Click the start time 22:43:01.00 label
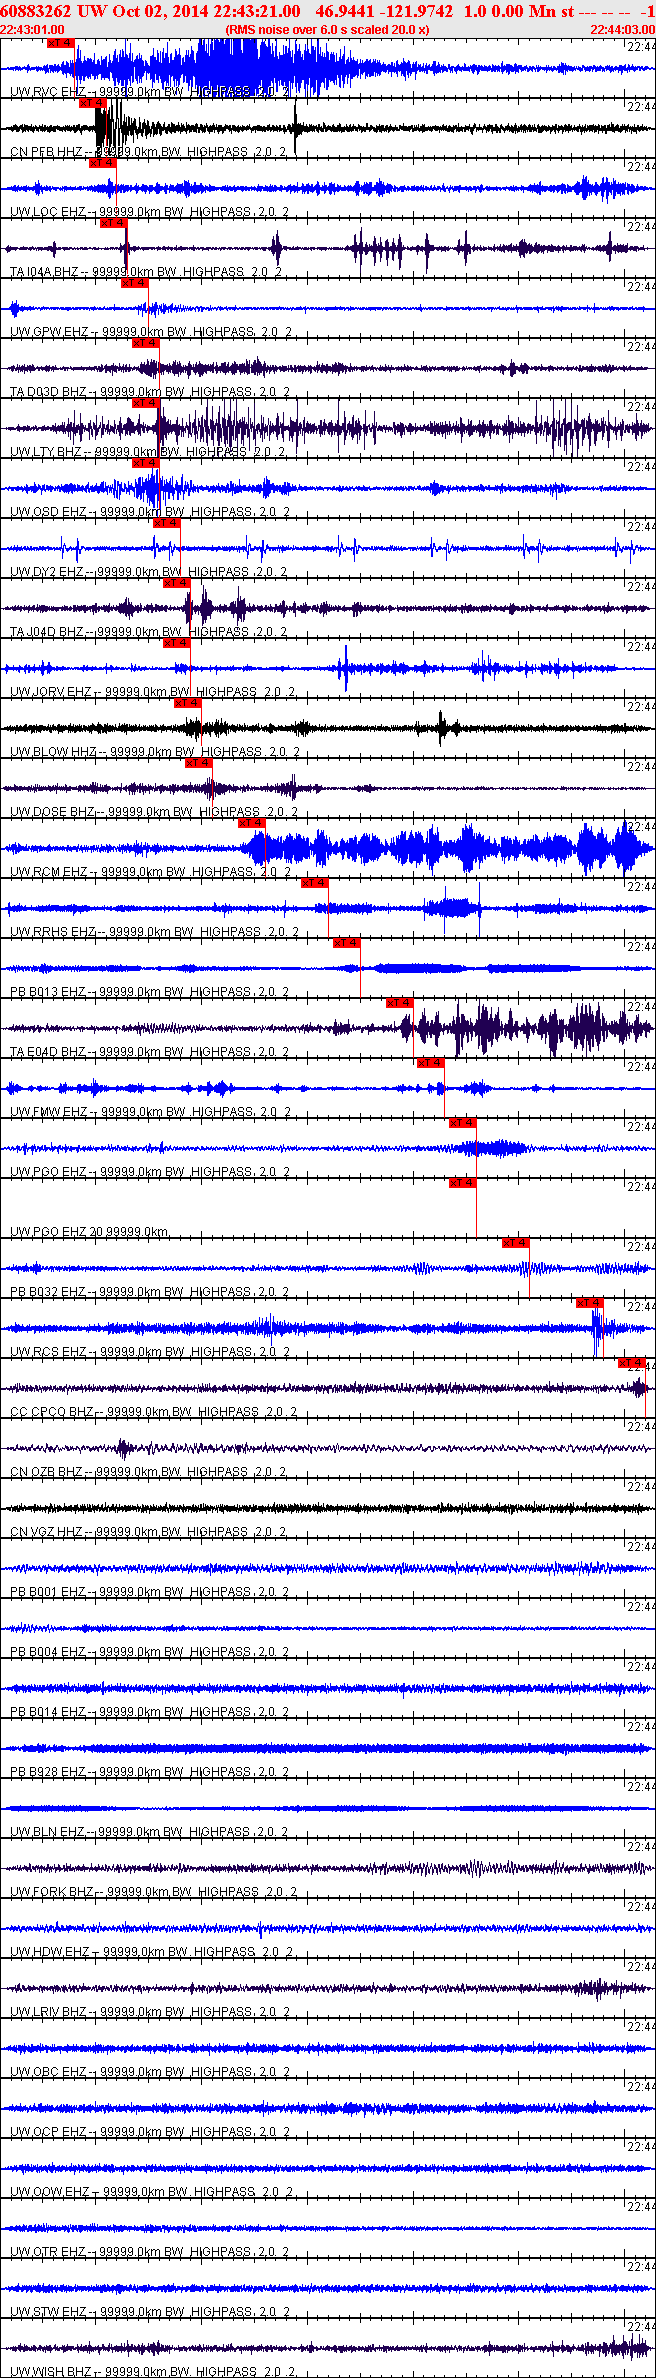 33,30
